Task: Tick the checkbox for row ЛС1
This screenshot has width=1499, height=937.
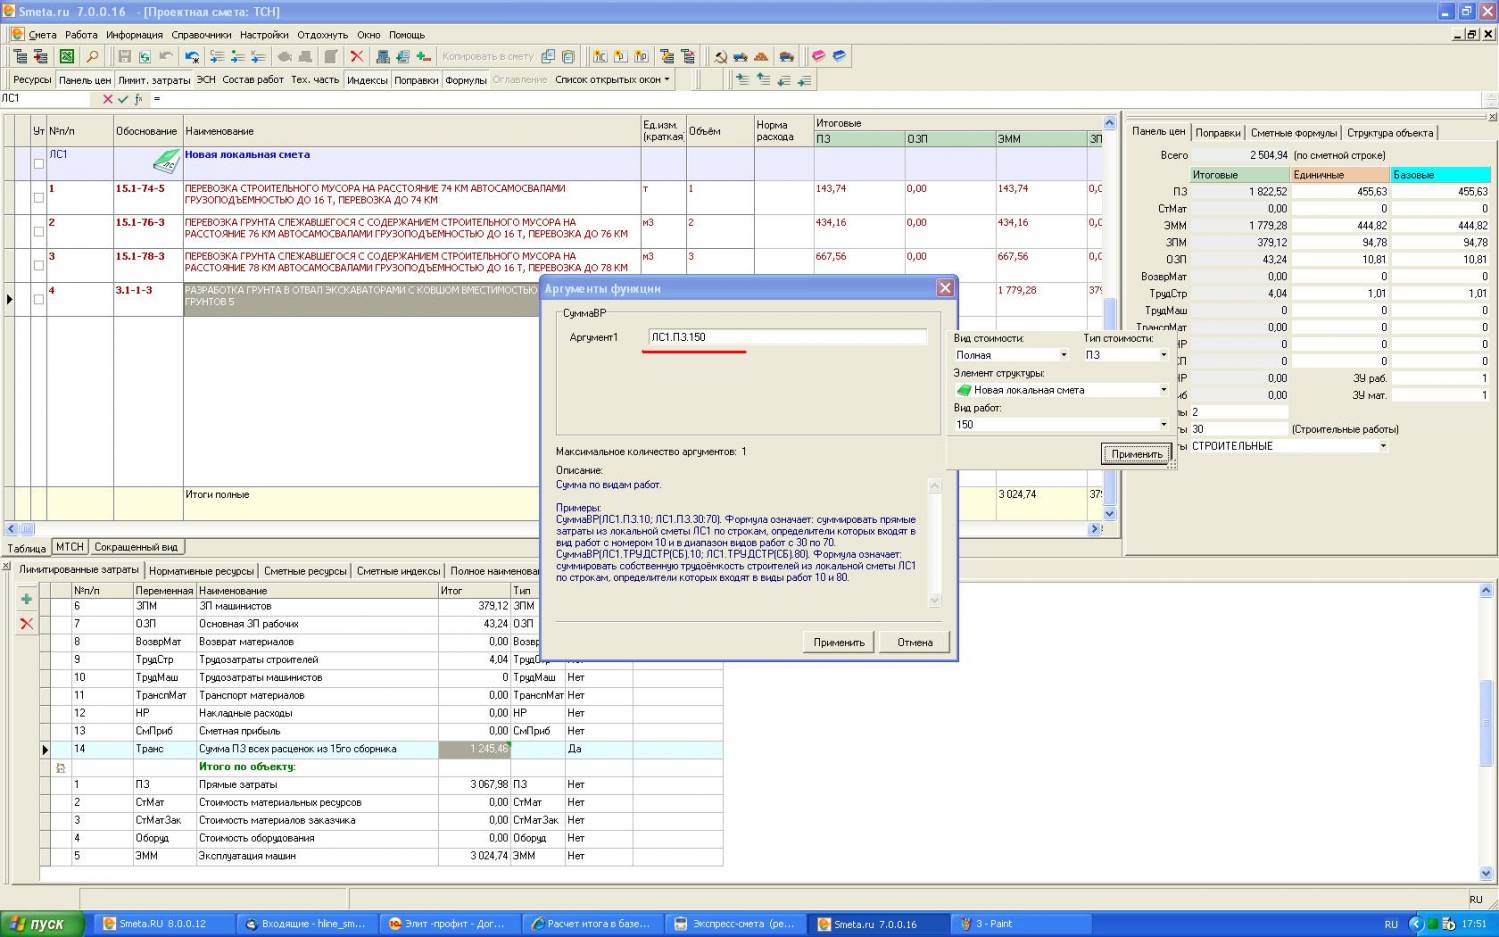Action: 39,163
